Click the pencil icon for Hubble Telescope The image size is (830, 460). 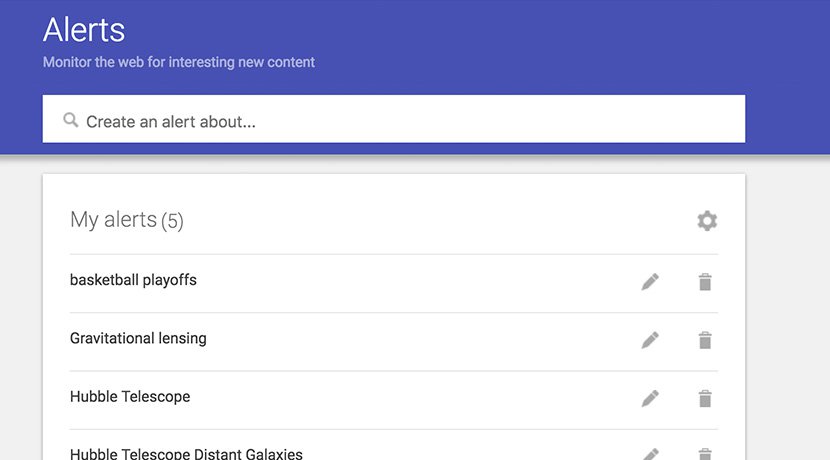(650, 398)
